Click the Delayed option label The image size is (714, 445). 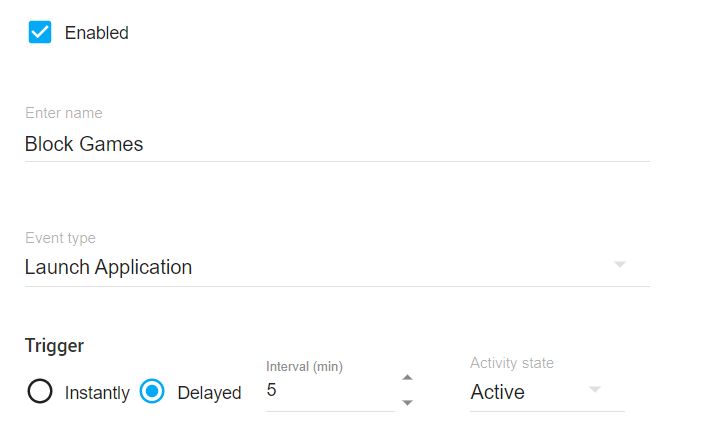point(209,393)
